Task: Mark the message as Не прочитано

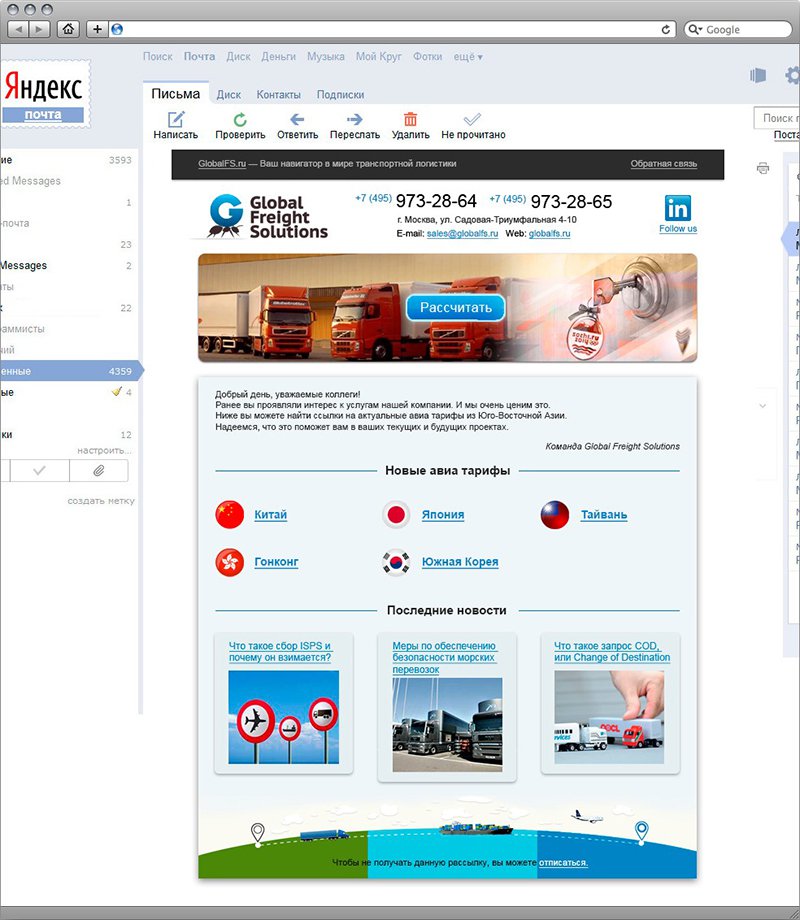Action: point(473,119)
